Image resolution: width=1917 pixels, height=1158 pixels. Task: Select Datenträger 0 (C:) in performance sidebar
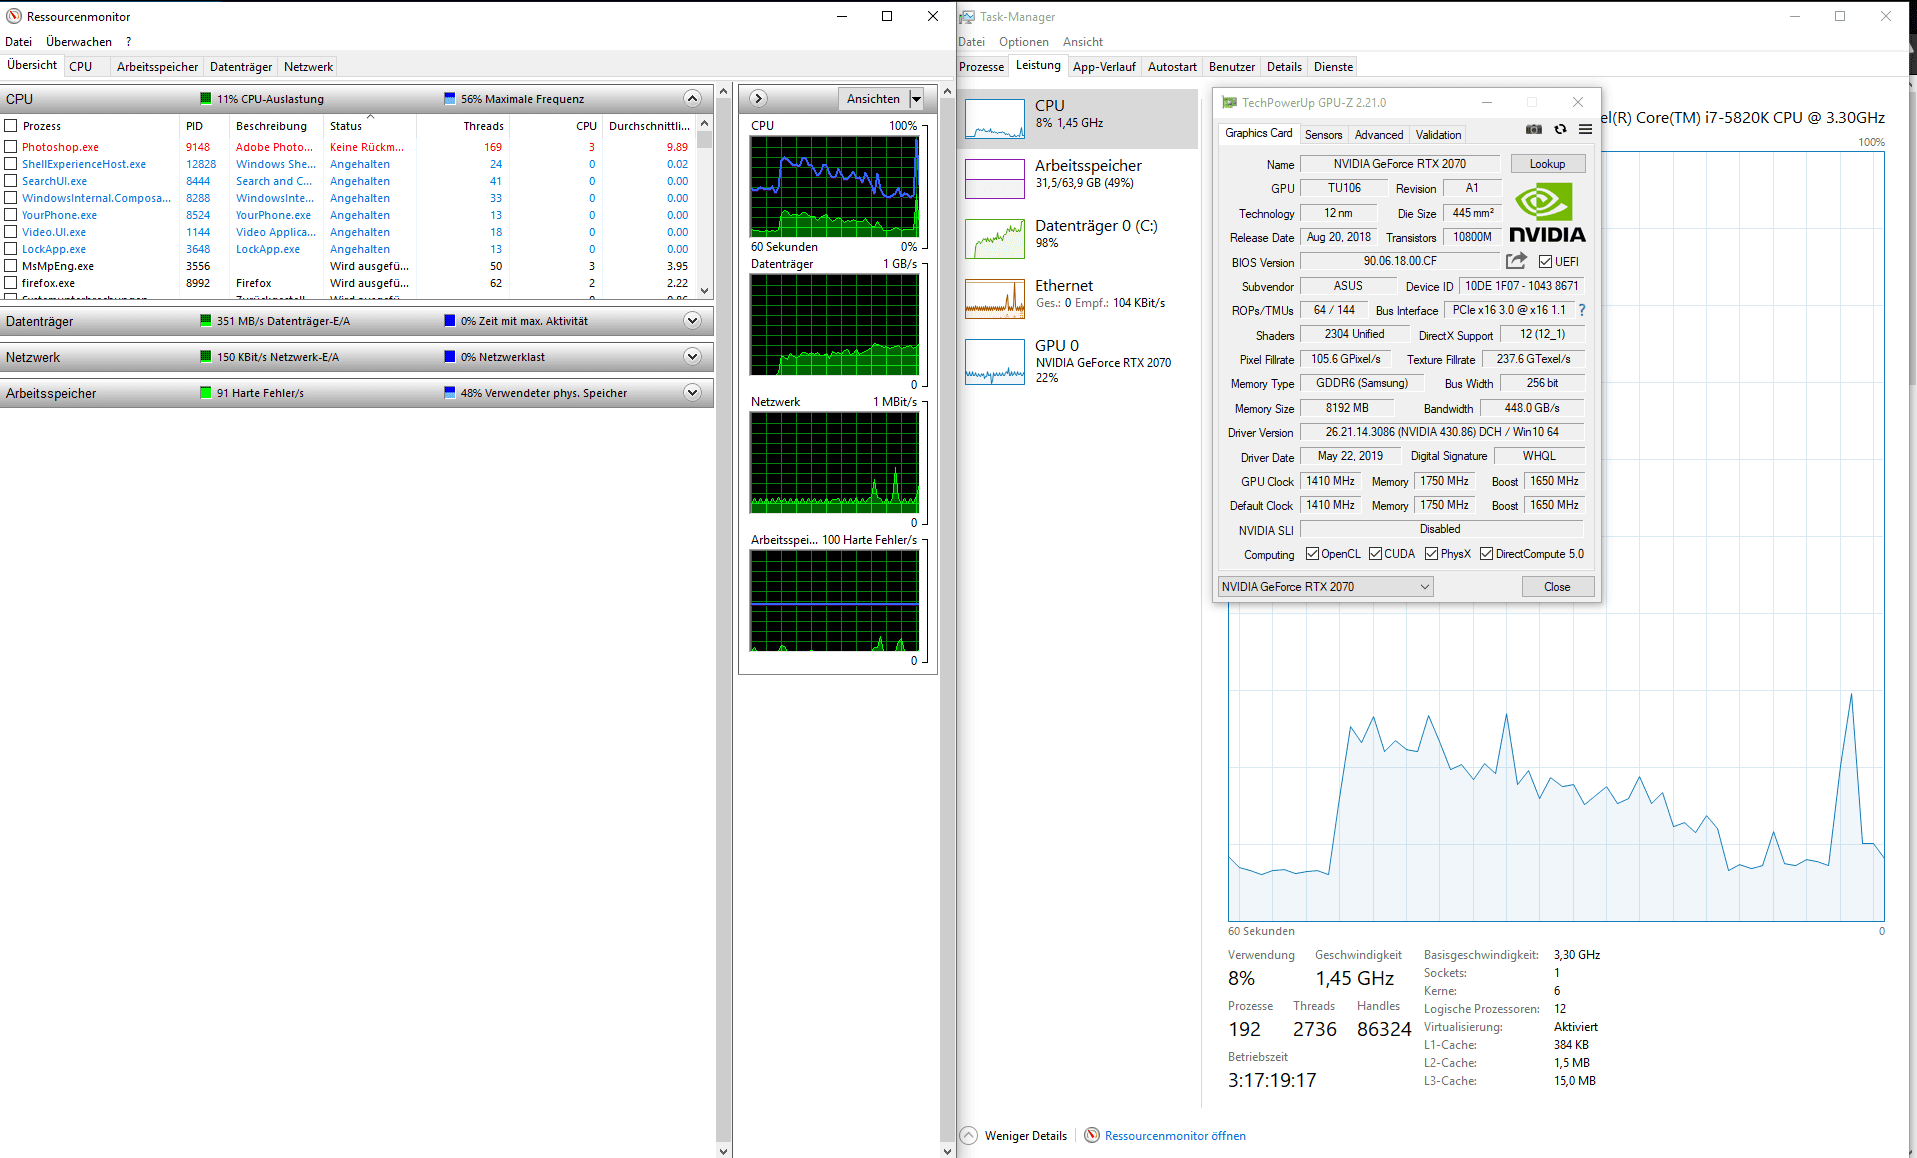1079,237
